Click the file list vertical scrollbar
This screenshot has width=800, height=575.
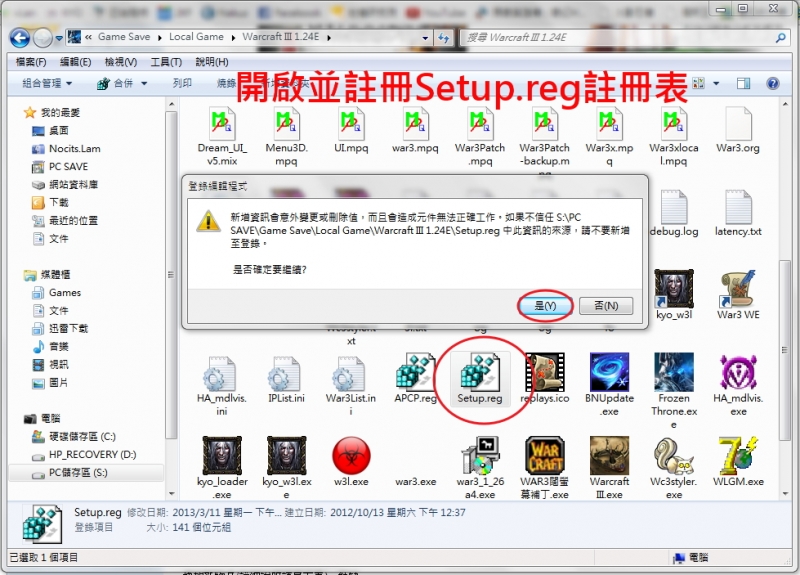[786, 349]
